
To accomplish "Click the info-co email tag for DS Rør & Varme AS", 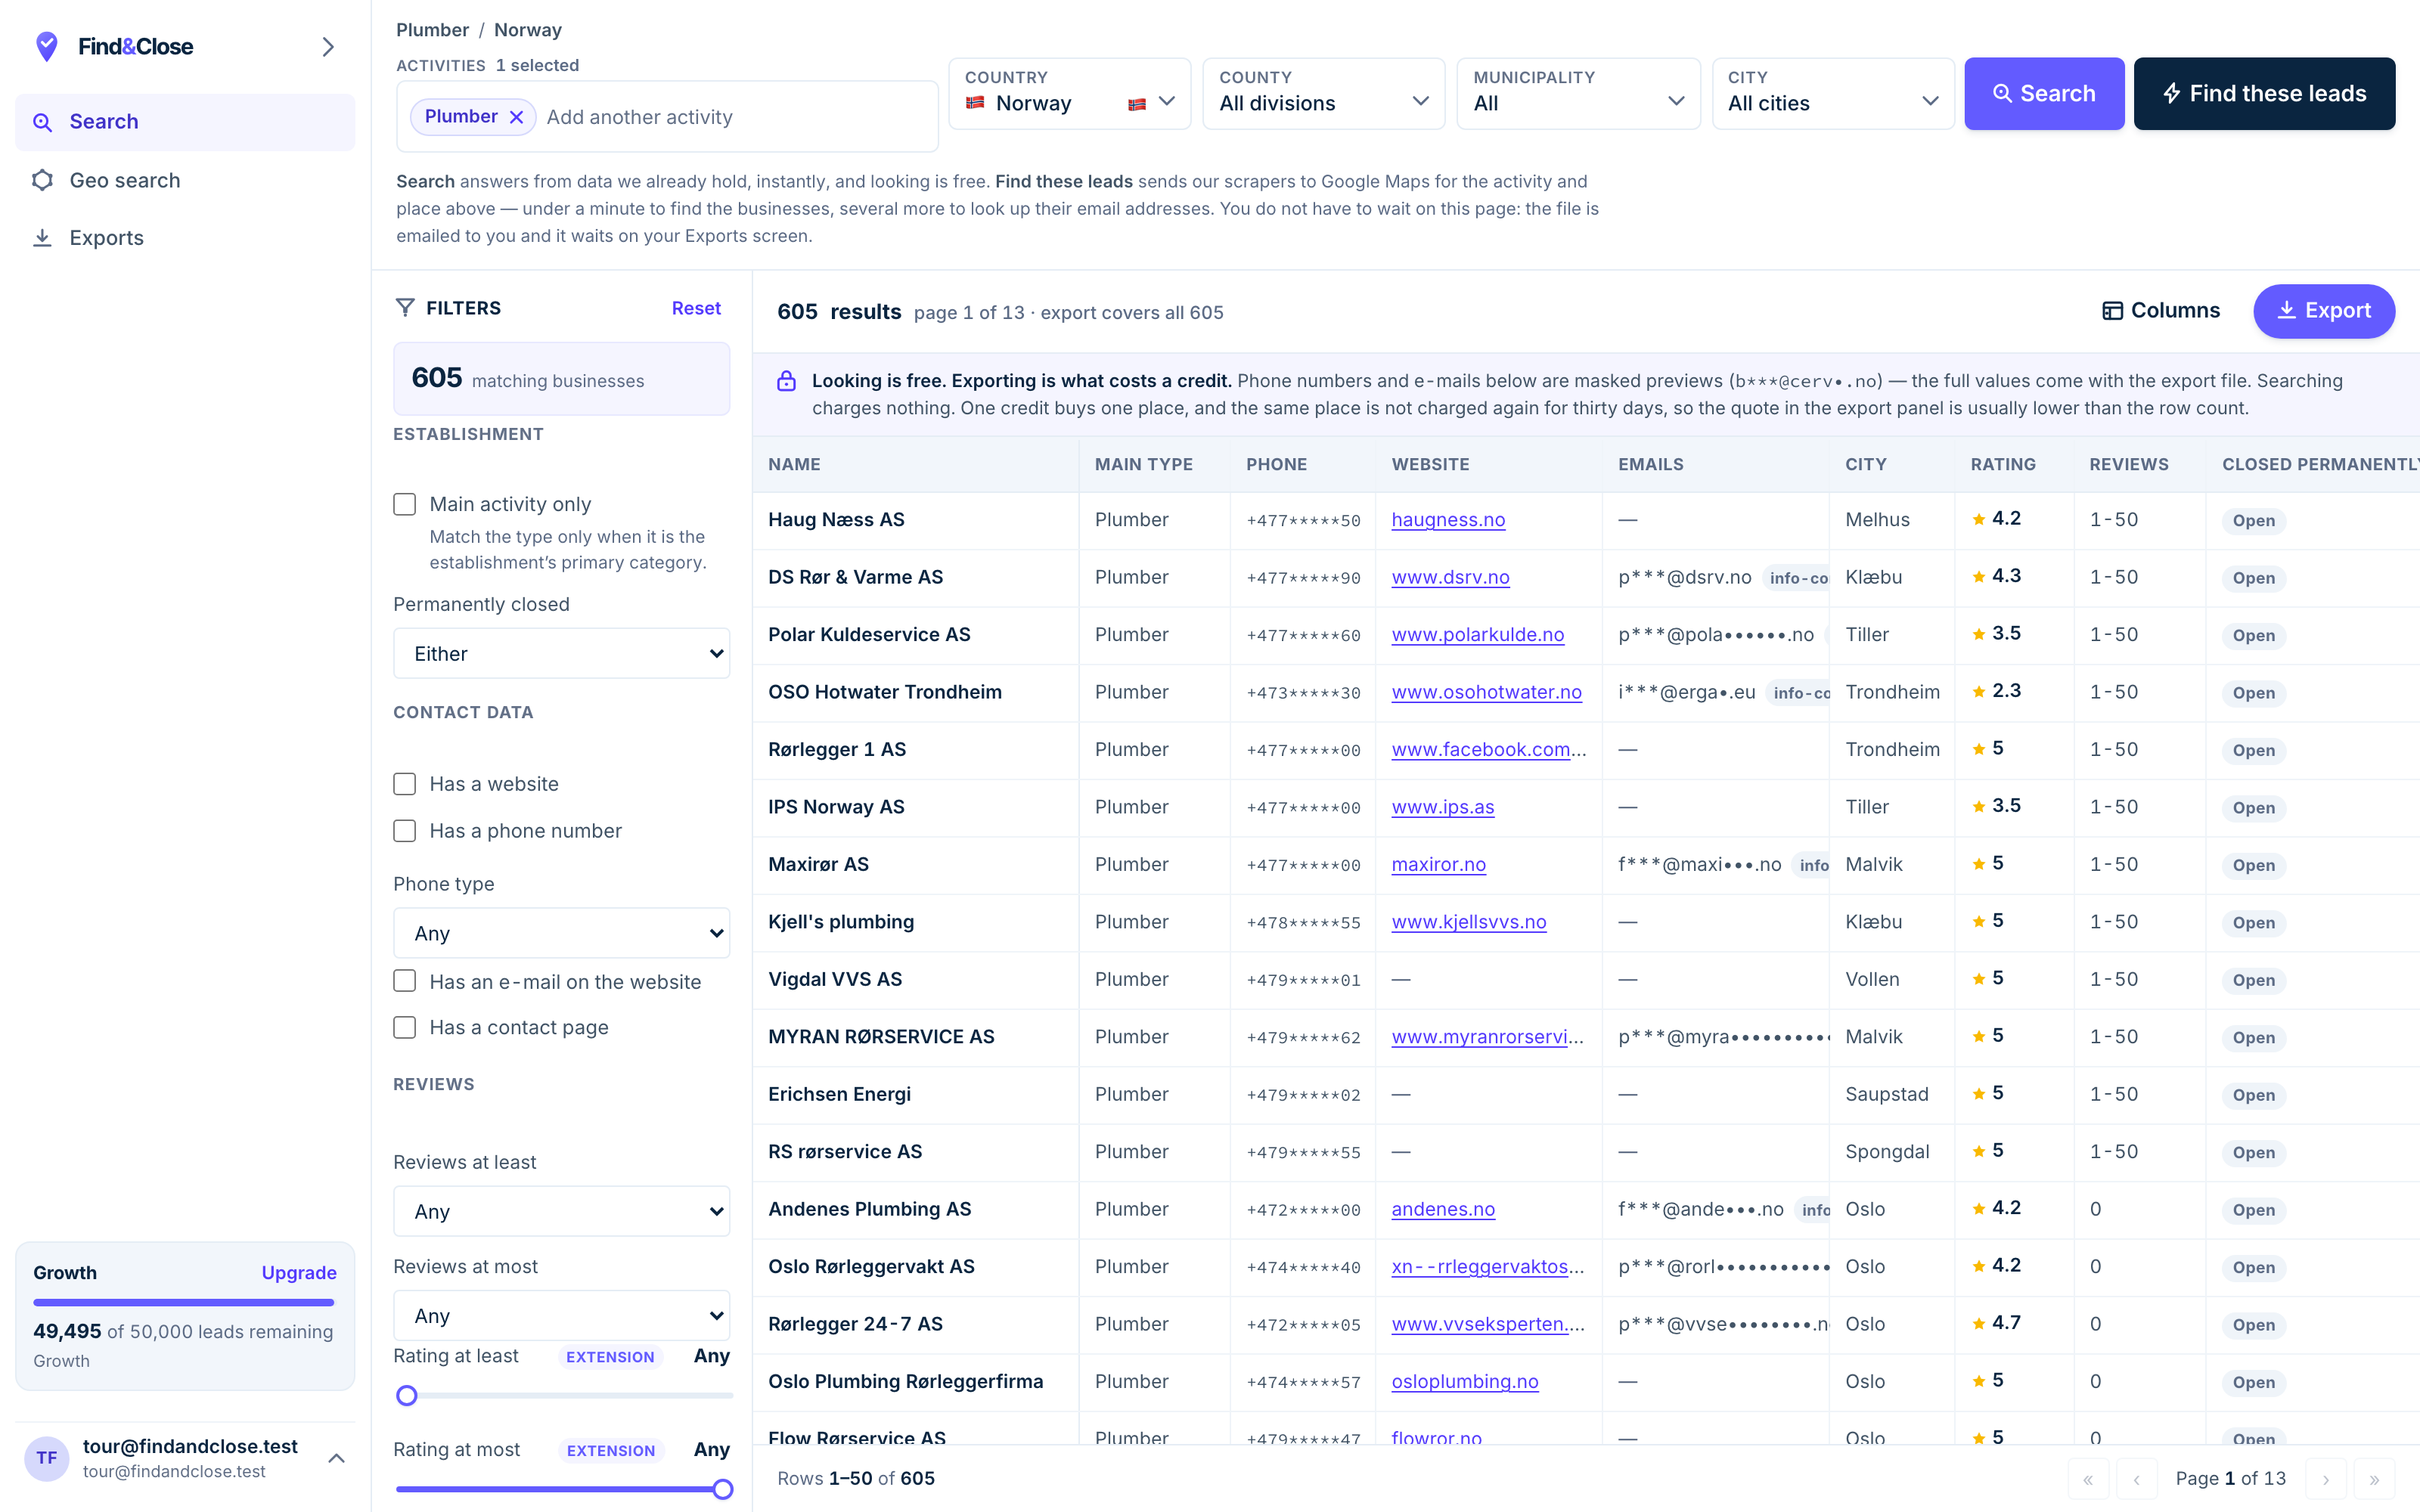I will pyautogui.click(x=1797, y=578).
